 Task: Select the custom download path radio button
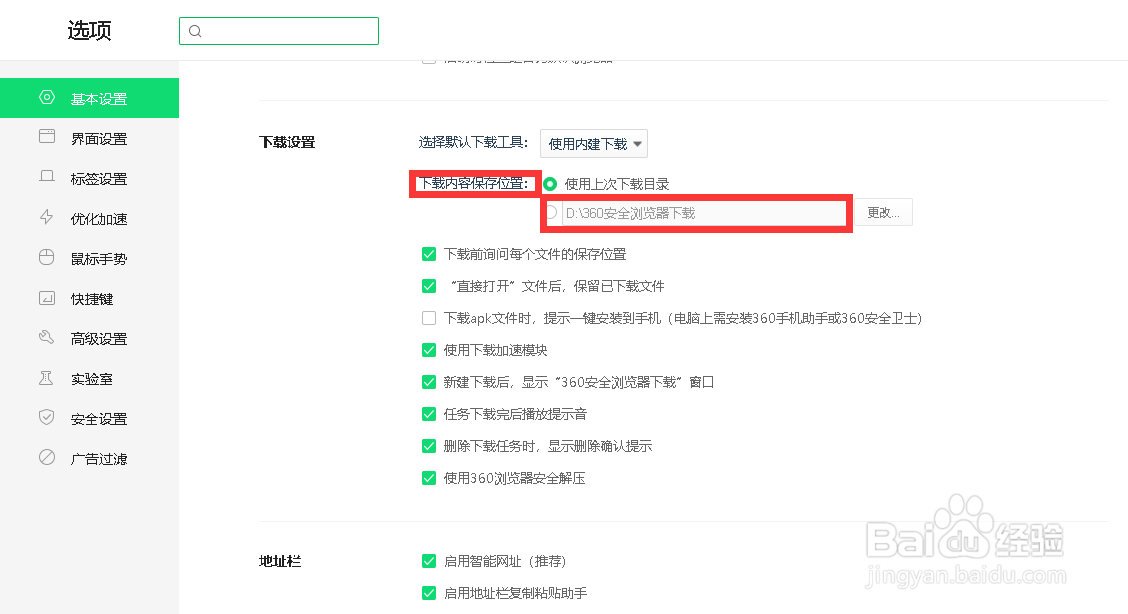tap(552, 211)
